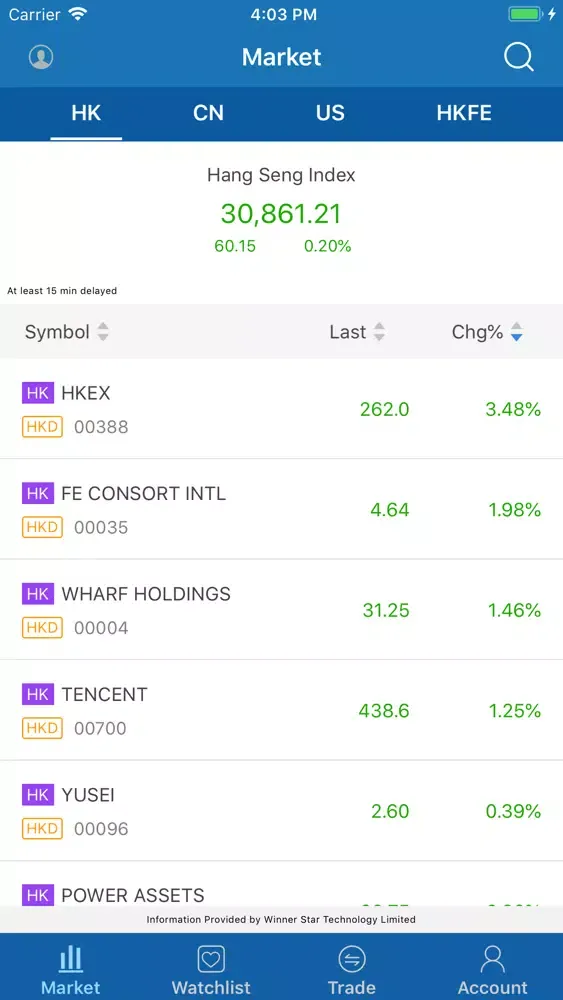Select the HKFE market tab
The height and width of the screenshot is (1000, 563).
464,114
